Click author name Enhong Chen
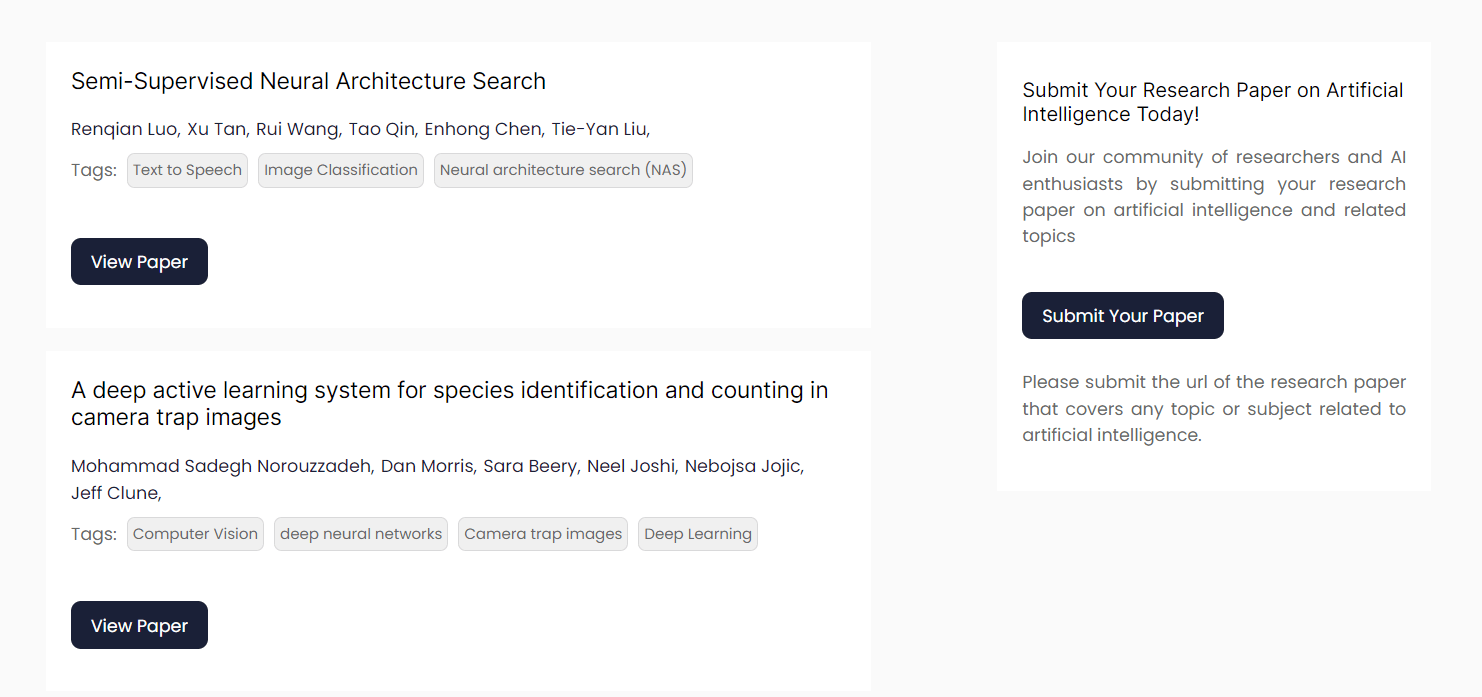The height and width of the screenshot is (697, 1482). 483,129
